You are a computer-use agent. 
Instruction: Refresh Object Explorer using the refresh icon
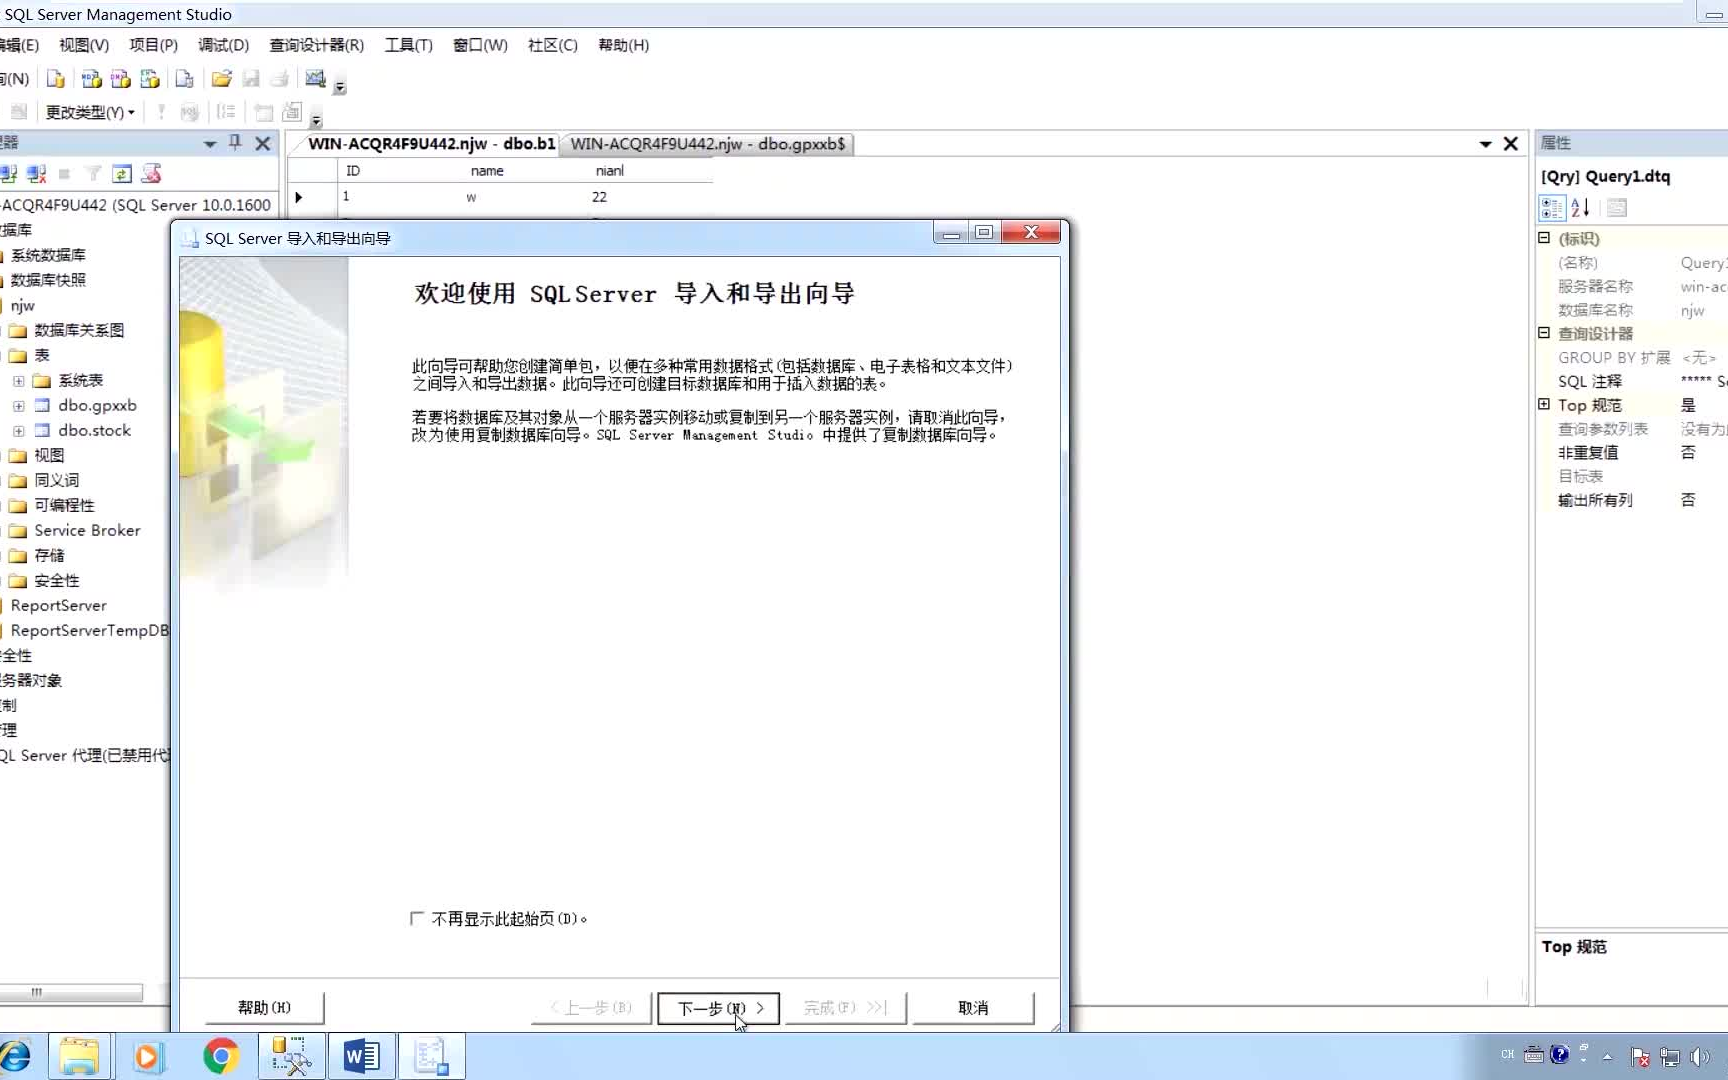coord(122,174)
